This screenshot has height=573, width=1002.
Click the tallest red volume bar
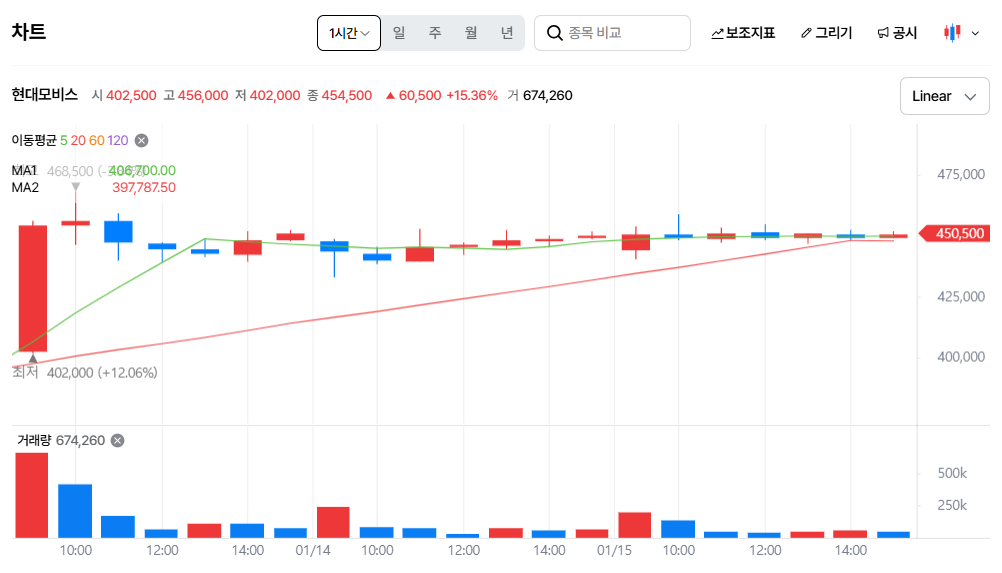(x=31, y=496)
